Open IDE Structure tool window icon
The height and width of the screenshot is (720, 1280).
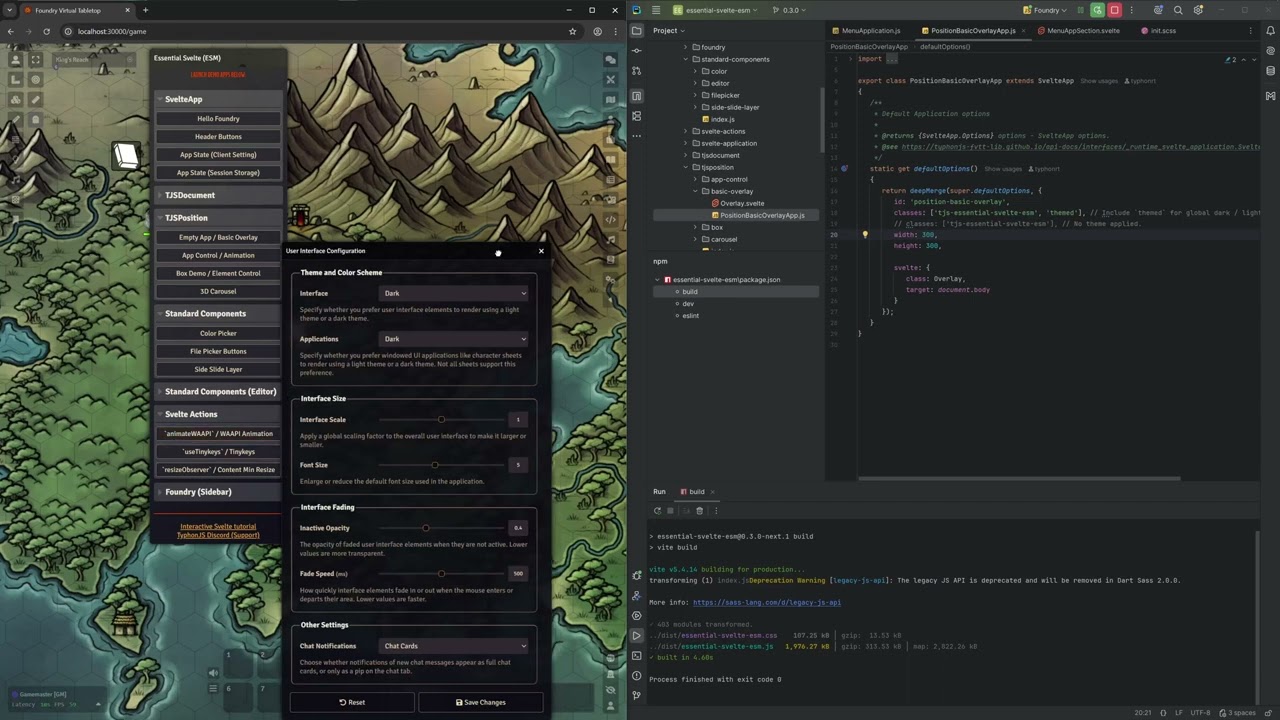click(x=637, y=117)
